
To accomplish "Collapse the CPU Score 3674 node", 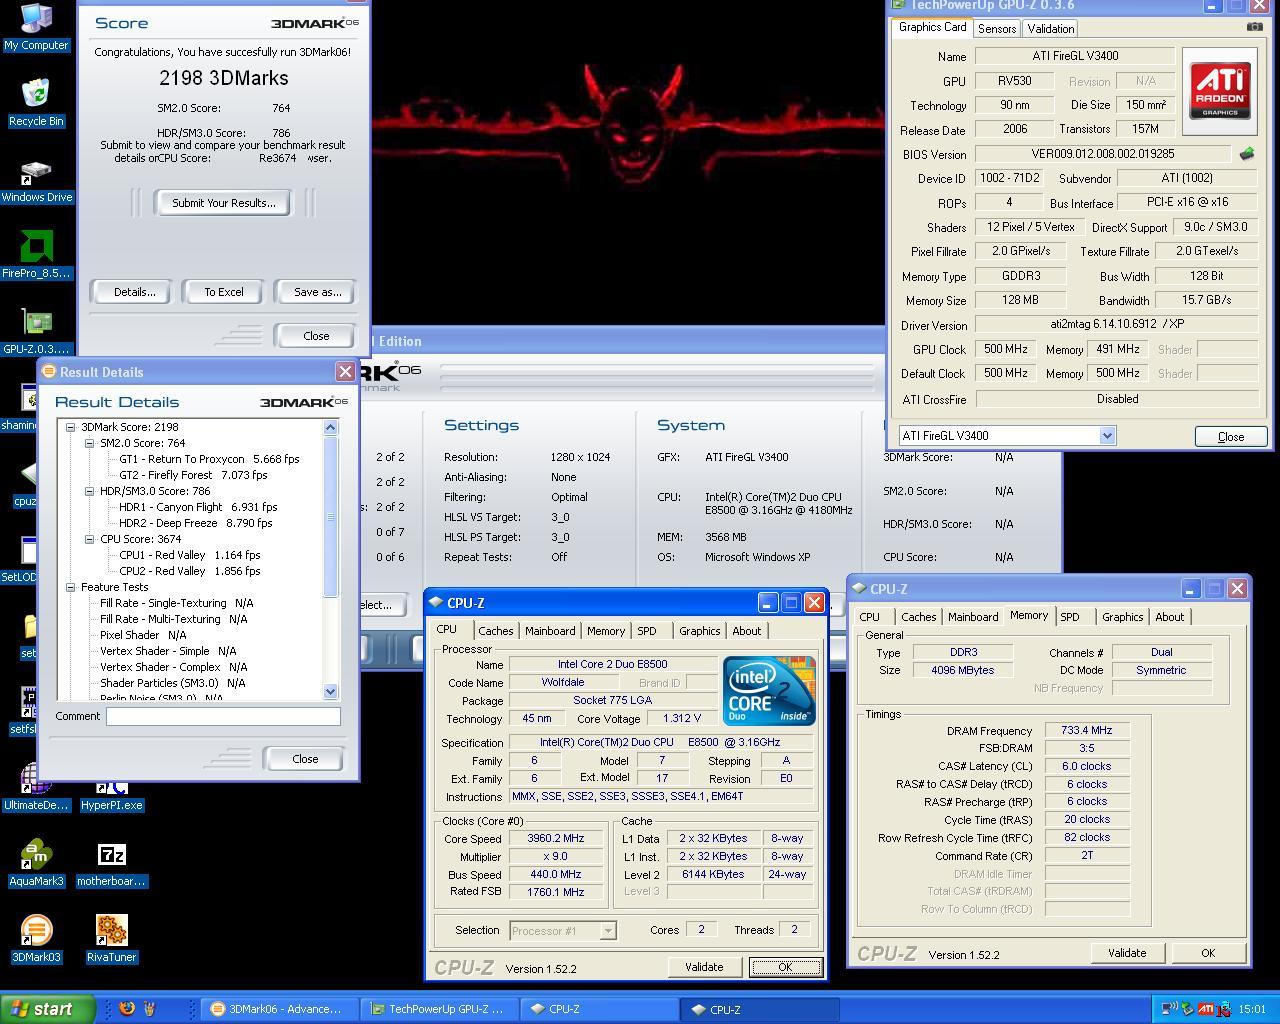I will point(89,539).
